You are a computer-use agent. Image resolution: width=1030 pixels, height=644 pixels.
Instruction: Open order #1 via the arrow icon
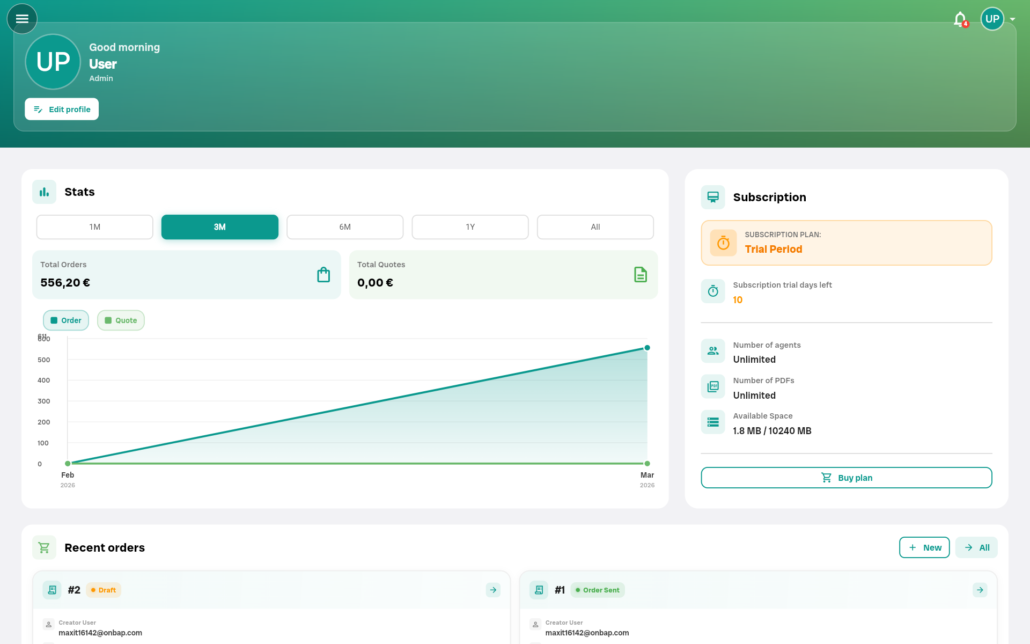(977, 590)
